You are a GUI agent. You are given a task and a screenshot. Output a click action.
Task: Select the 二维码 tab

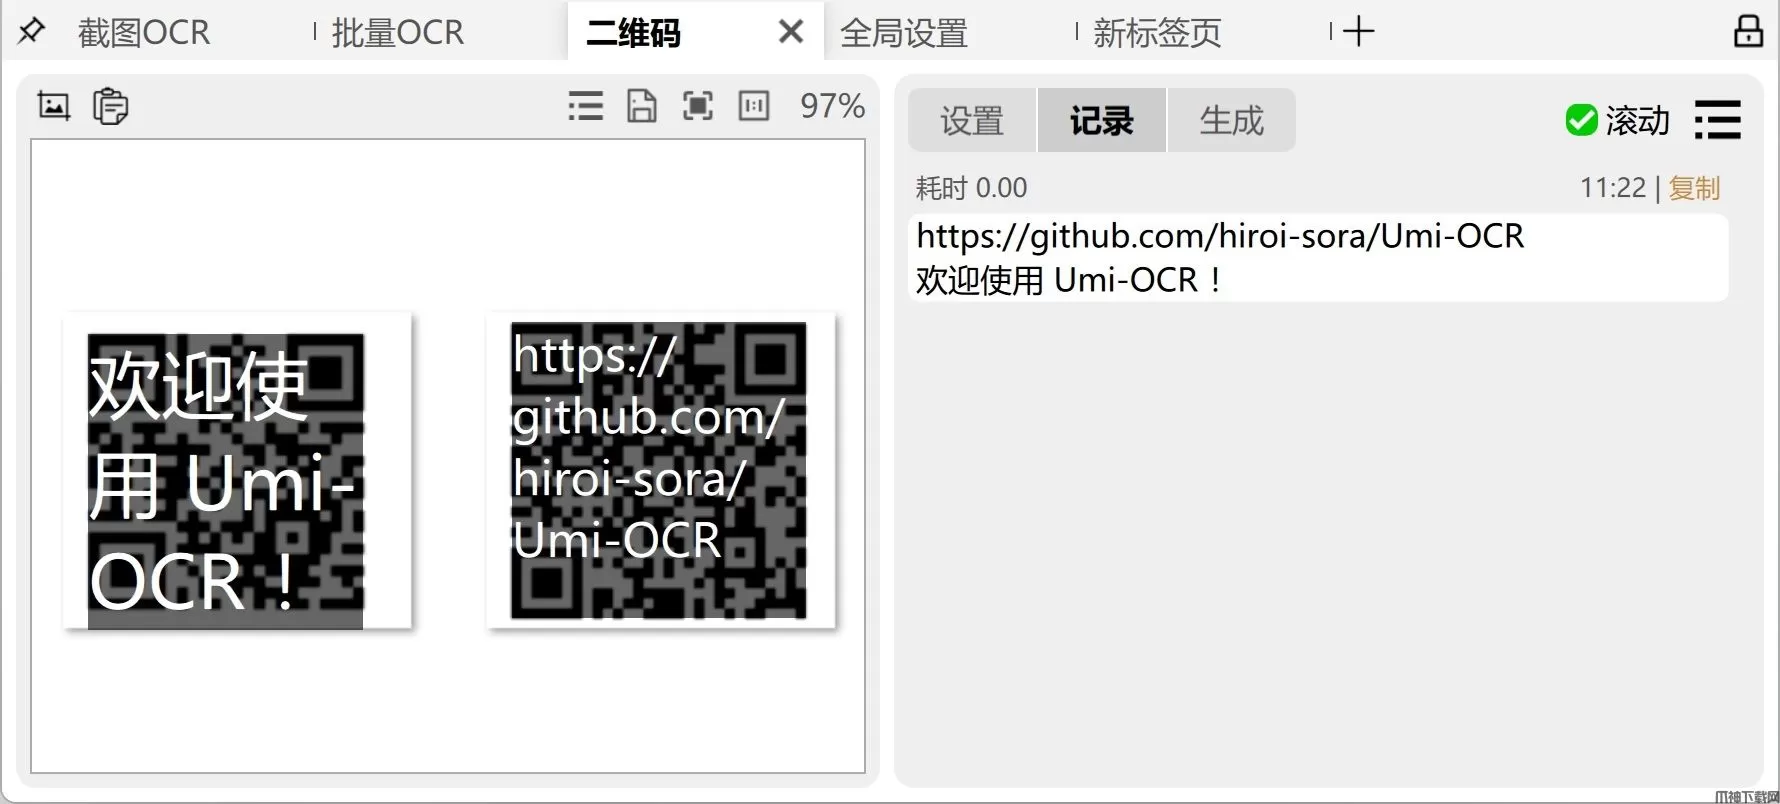(633, 33)
